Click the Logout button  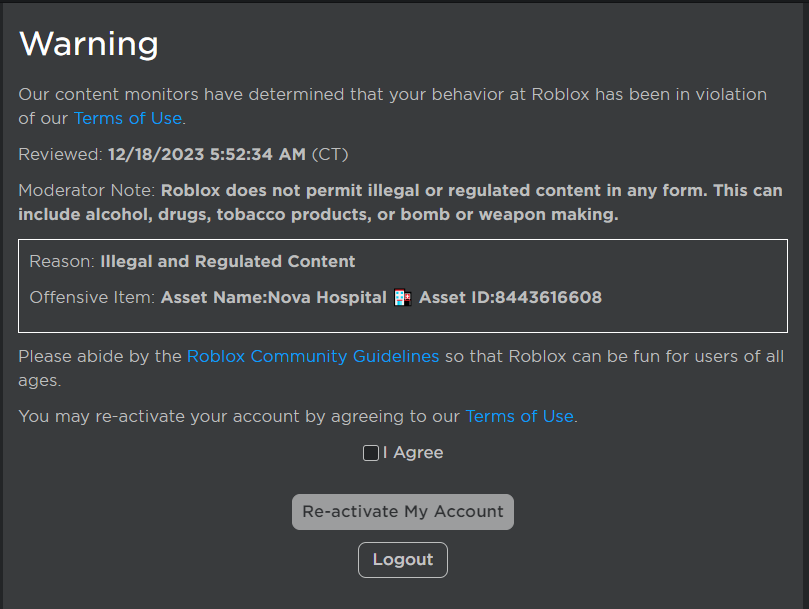402,560
